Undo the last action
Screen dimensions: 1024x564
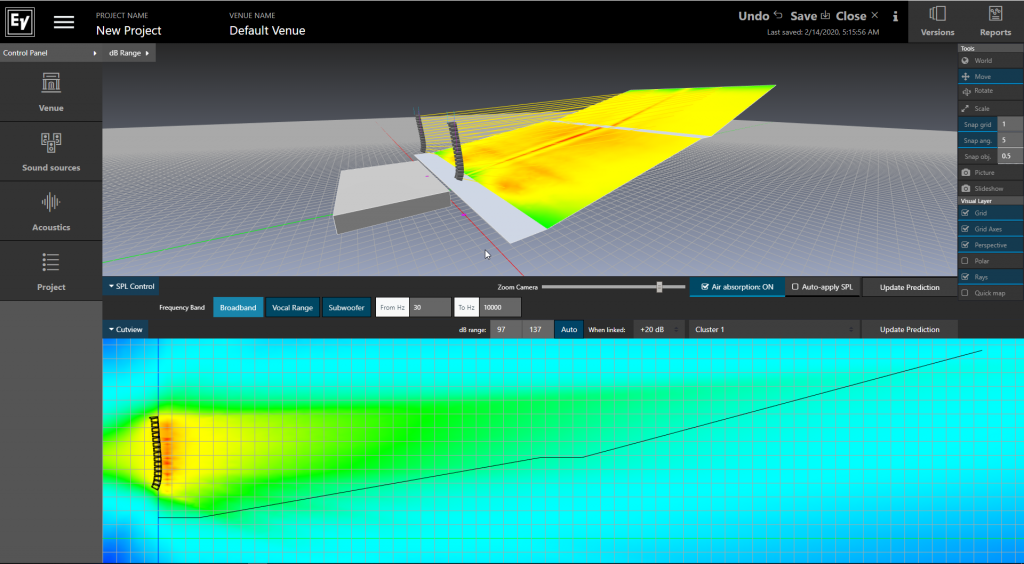(760, 16)
